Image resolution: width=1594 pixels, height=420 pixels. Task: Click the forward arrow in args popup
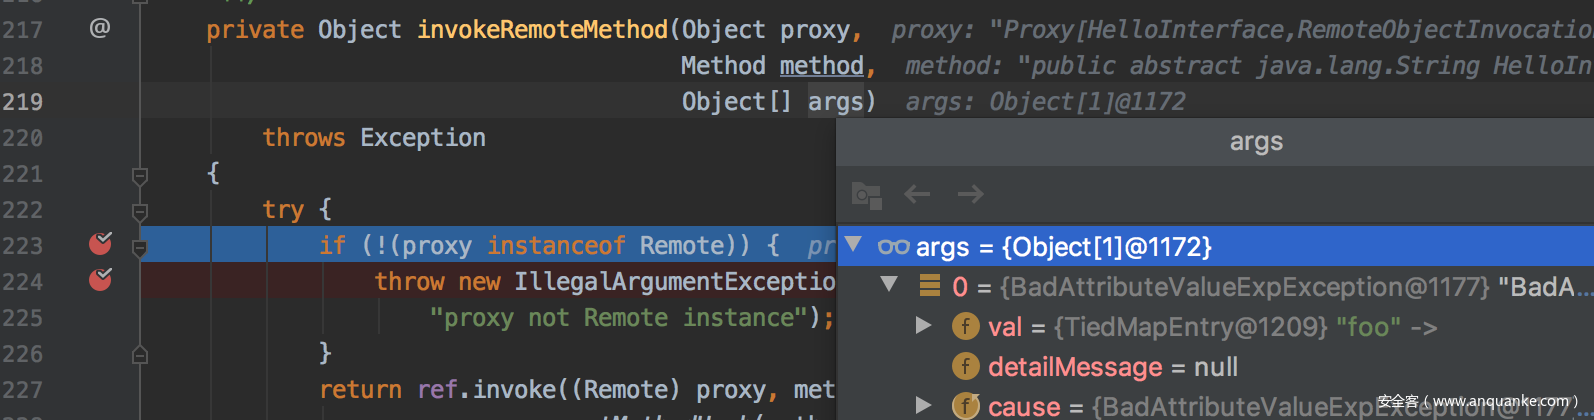(x=970, y=194)
